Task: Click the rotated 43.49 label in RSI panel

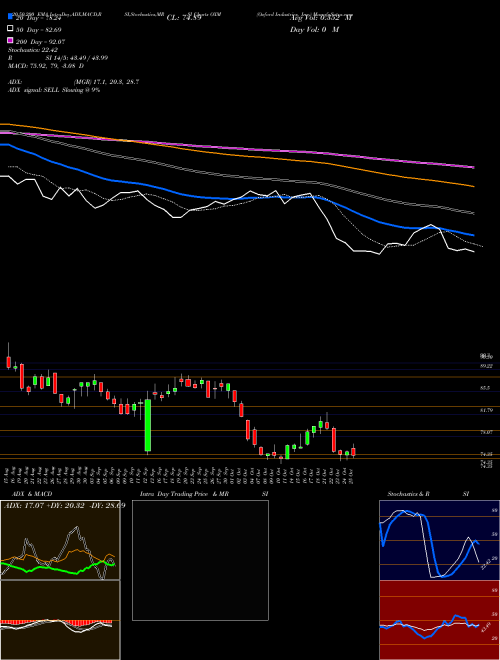Action: 486,628
